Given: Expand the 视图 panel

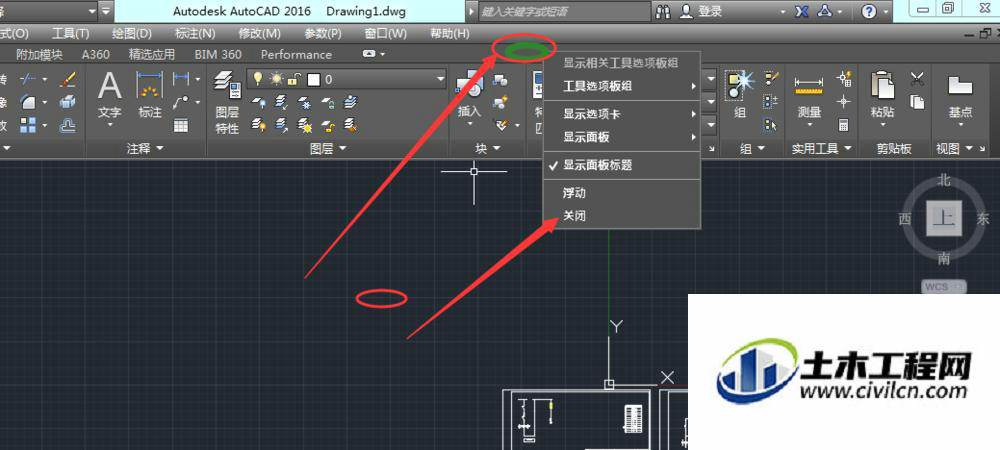Looking at the screenshot, I should click(x=954, y=149).
